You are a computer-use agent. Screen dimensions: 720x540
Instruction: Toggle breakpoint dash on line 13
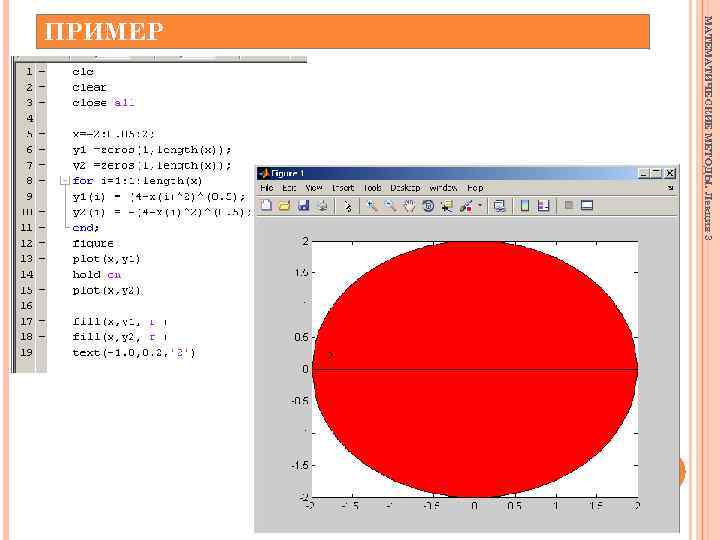pyautogui.click(x=42, y=259)
